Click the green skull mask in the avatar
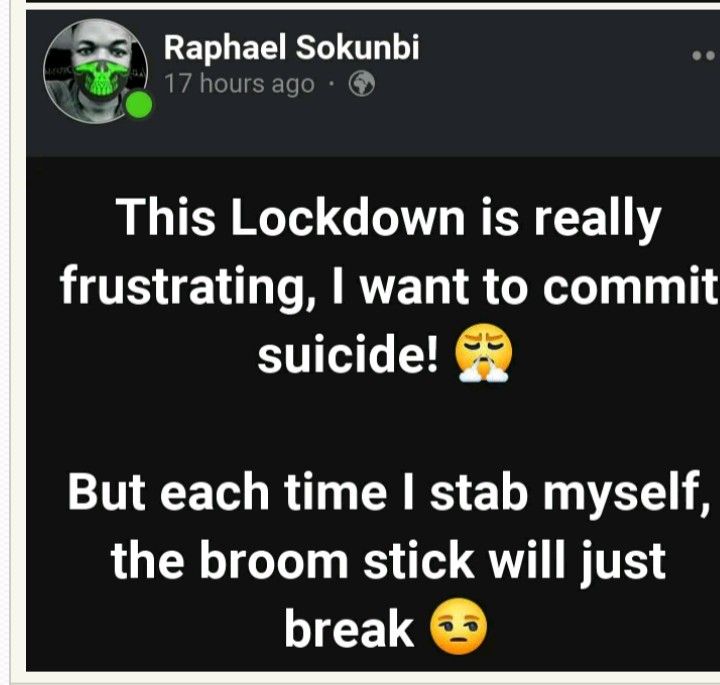Screen dimensions: 720x685 (101, 79)
